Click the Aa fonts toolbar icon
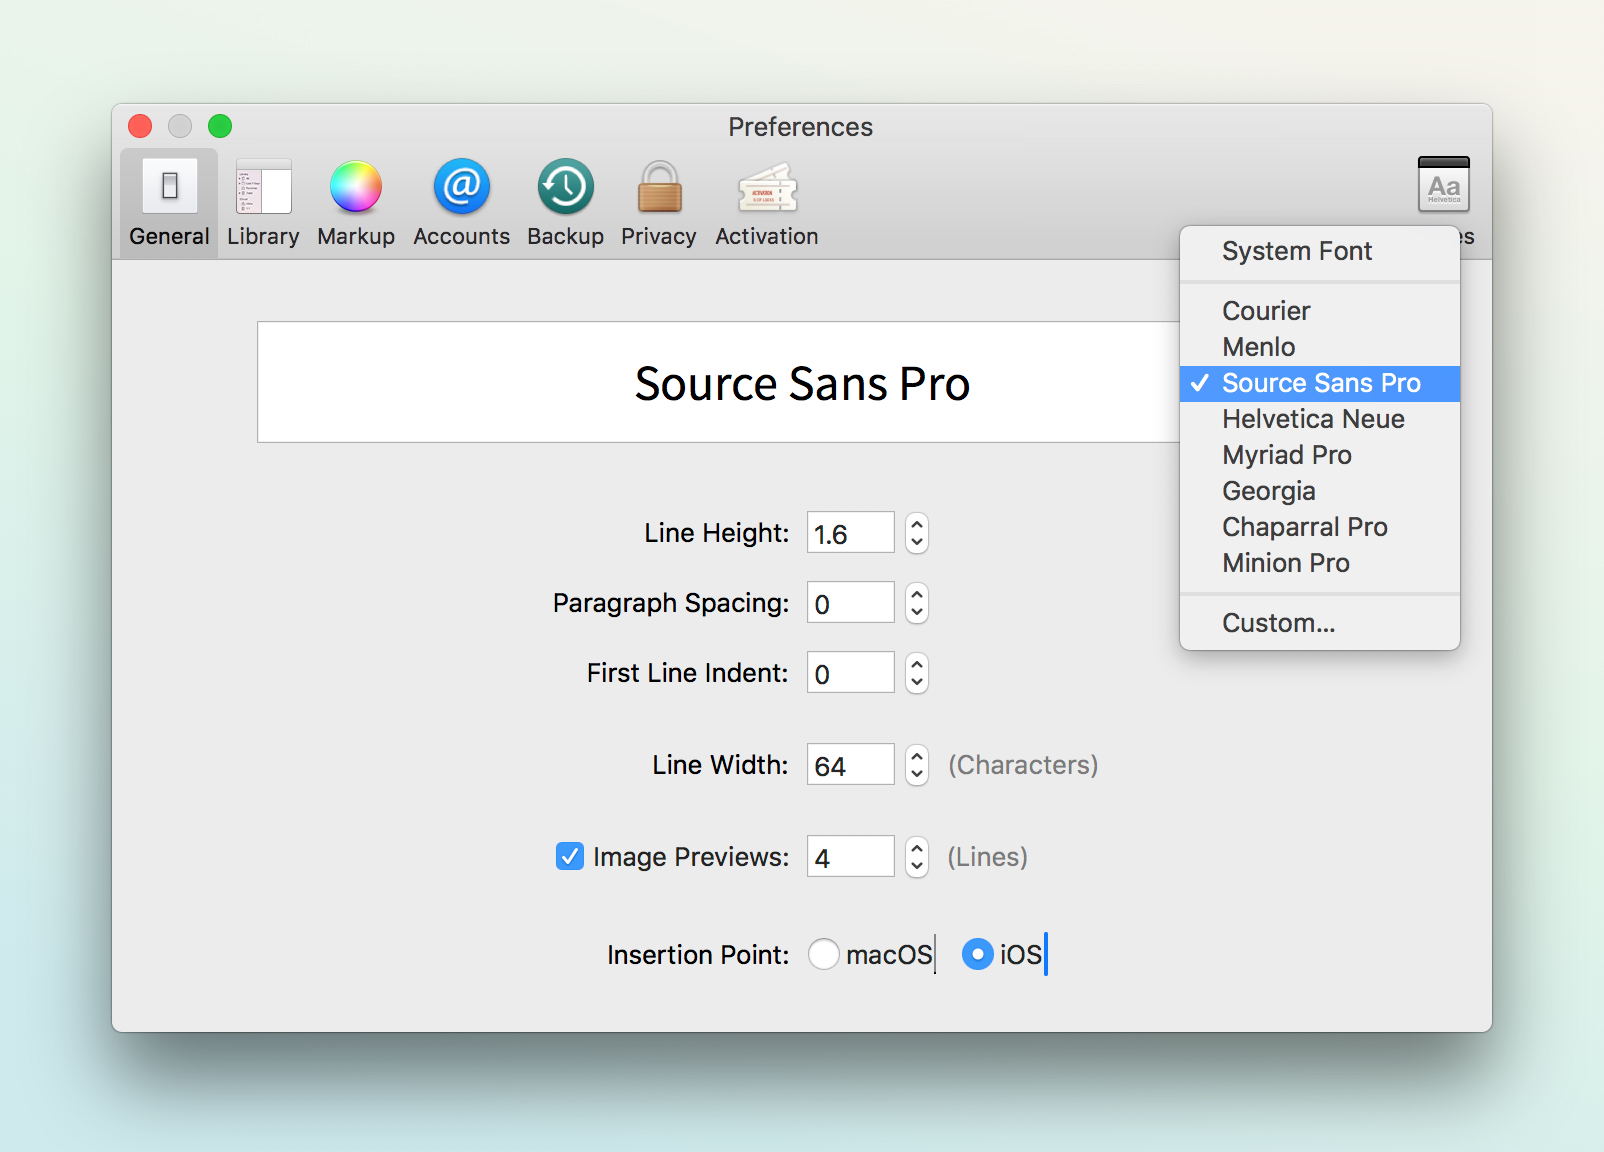Viewport: 1604px width, 1152px height. pos(1444,184)
